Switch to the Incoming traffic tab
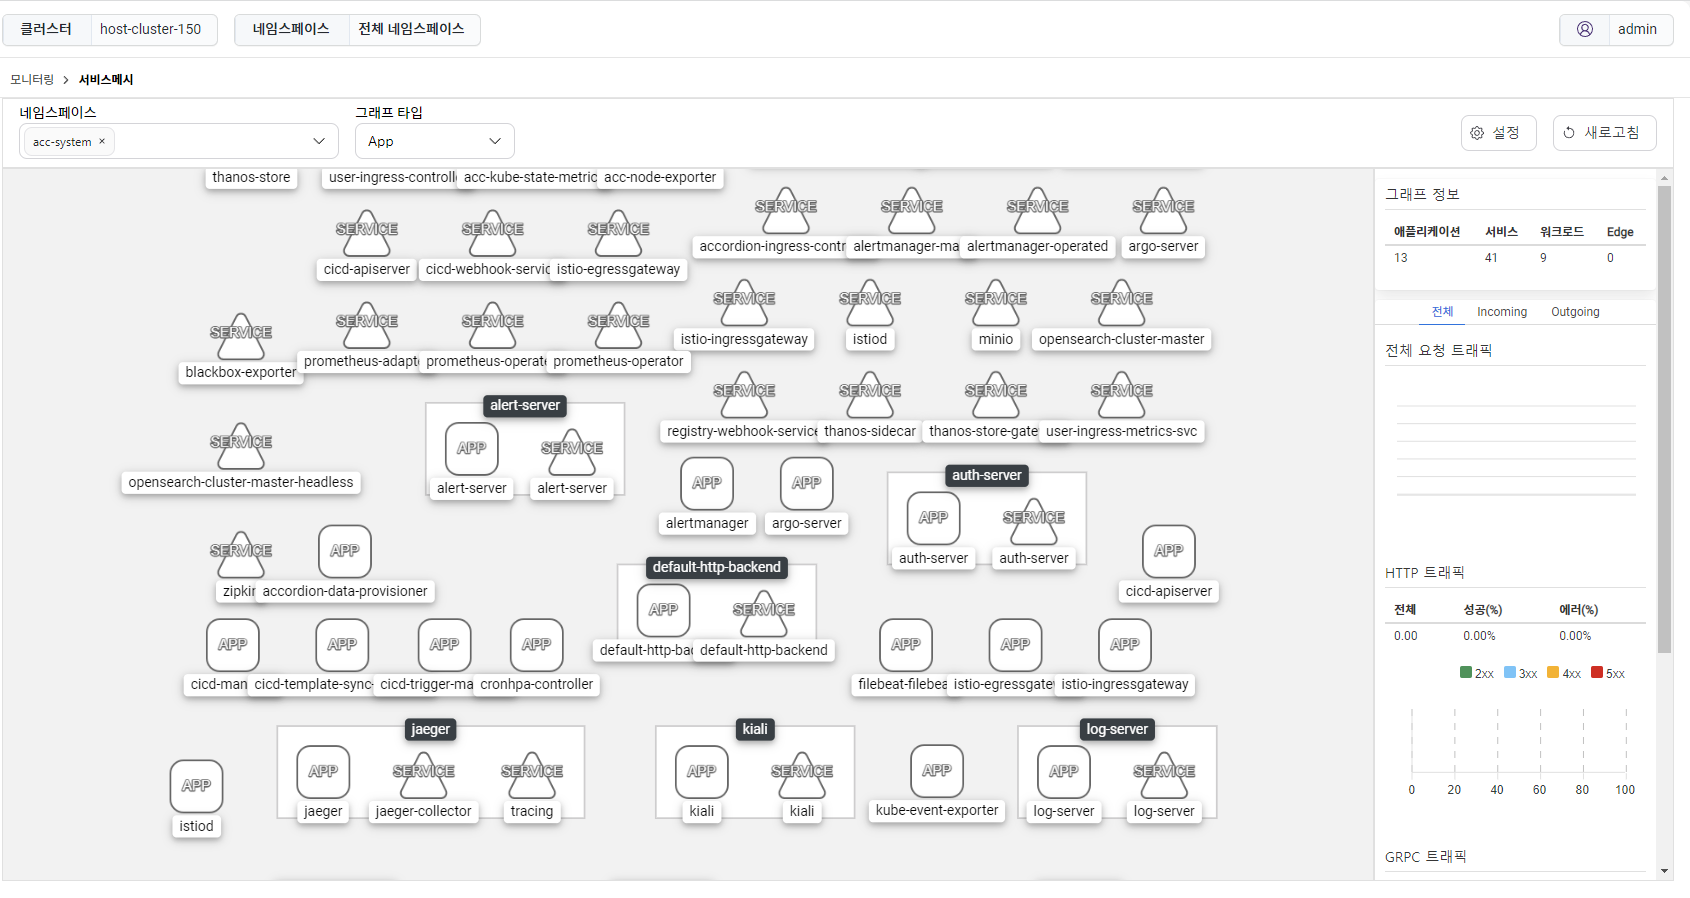 [1502, 312]
